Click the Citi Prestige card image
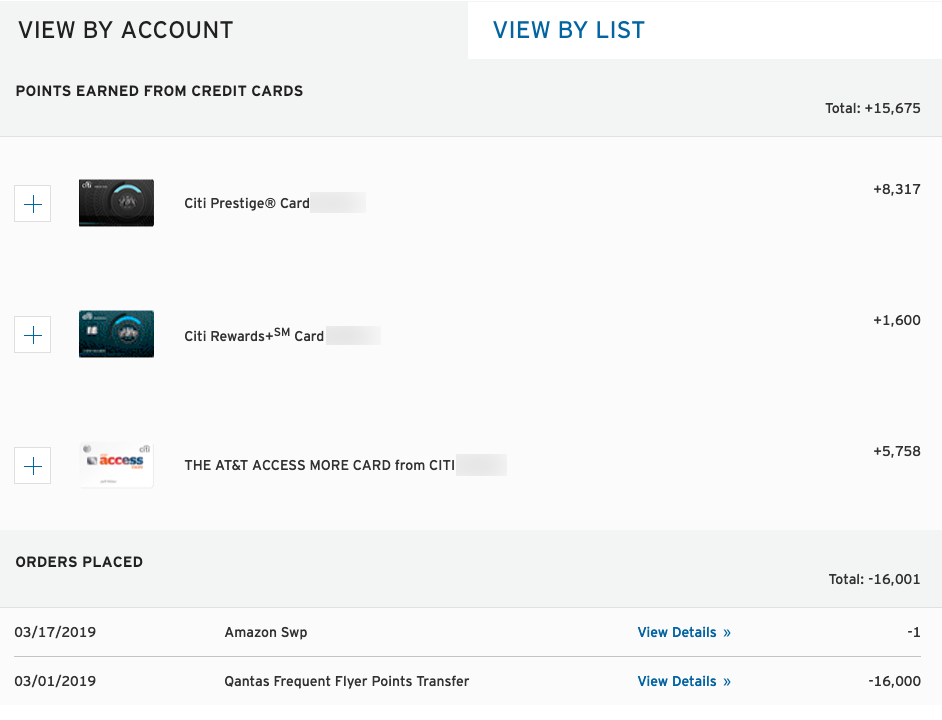Viewport: 942px width, 720px height. click(116, 203)
